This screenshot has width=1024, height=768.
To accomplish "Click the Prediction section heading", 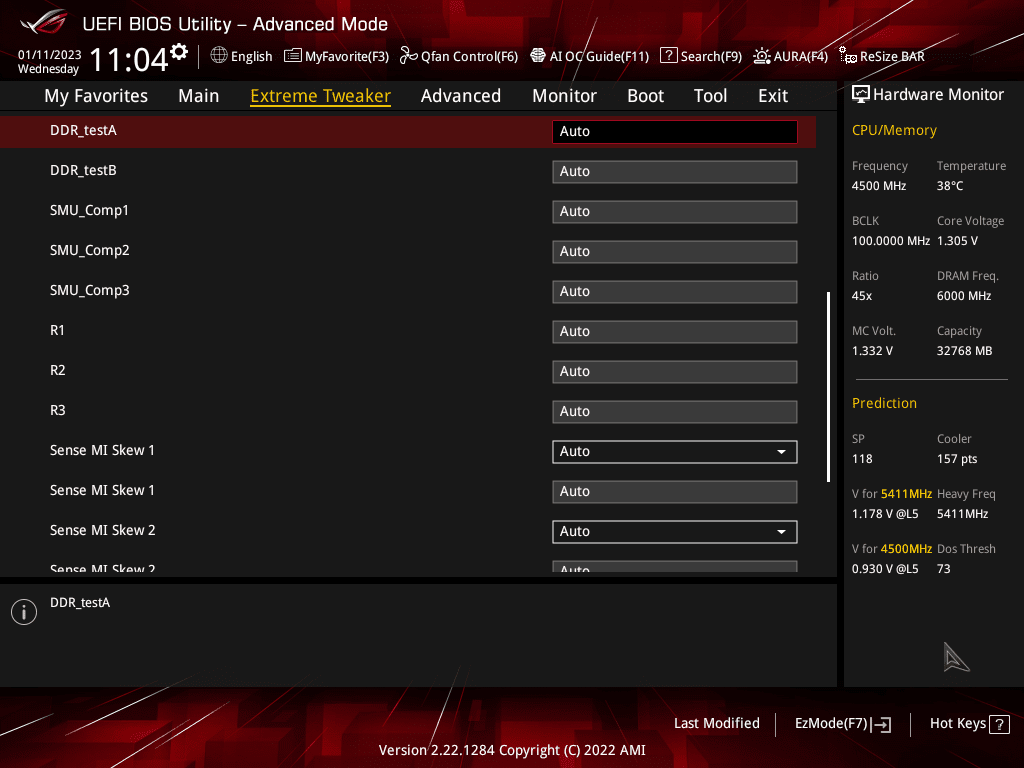I will coord(884,403).
